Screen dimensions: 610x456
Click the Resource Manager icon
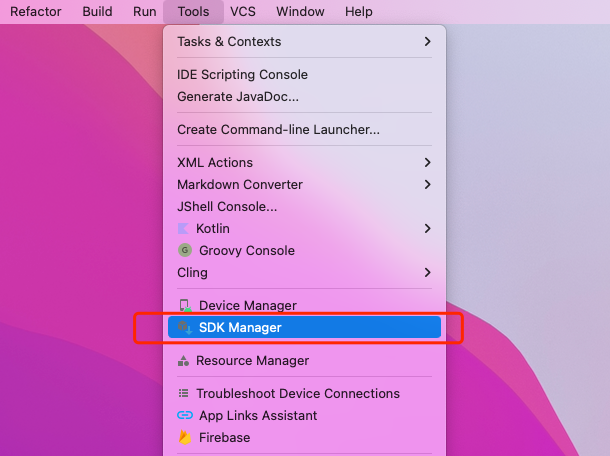point(184,360)
